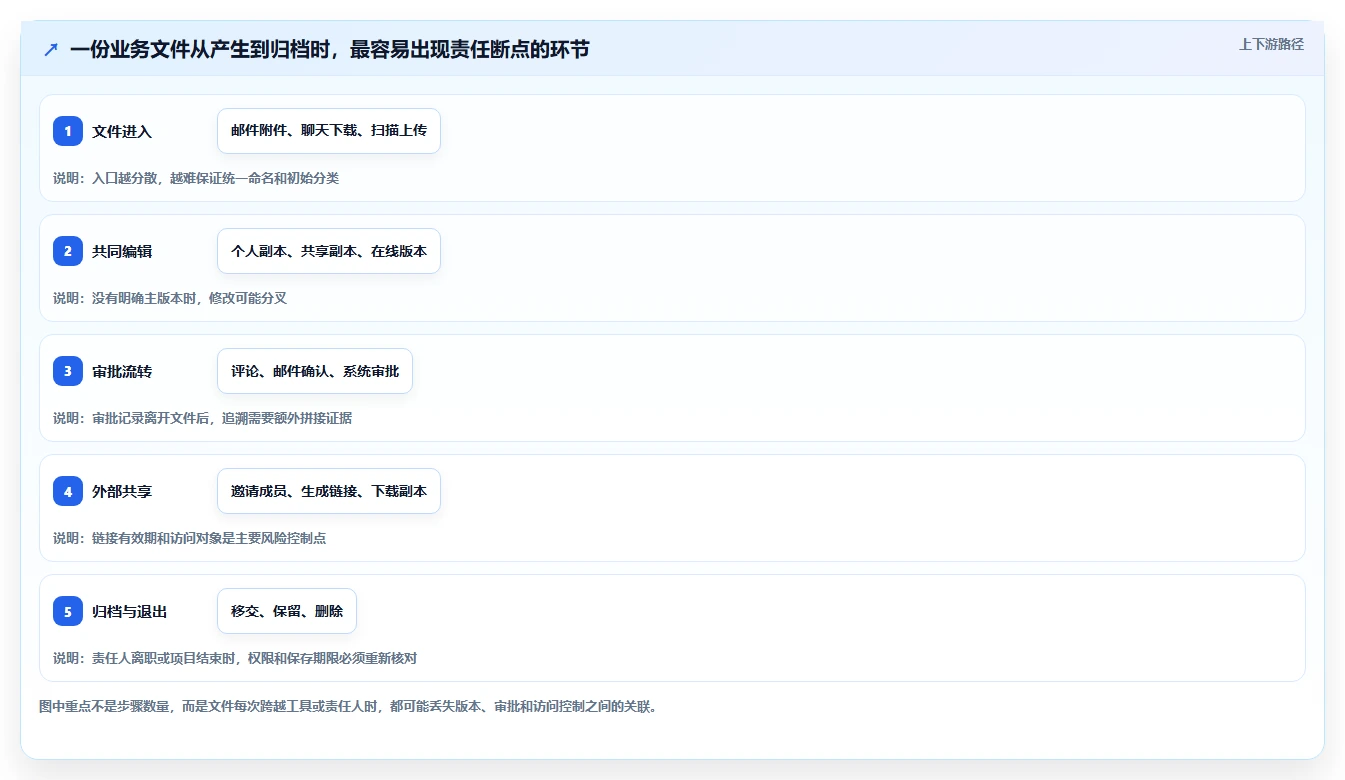Screen dimensions: 1345x780
Task: Click the footer text 图中重点不是步骤数量
Action: [x=348, y=706]
